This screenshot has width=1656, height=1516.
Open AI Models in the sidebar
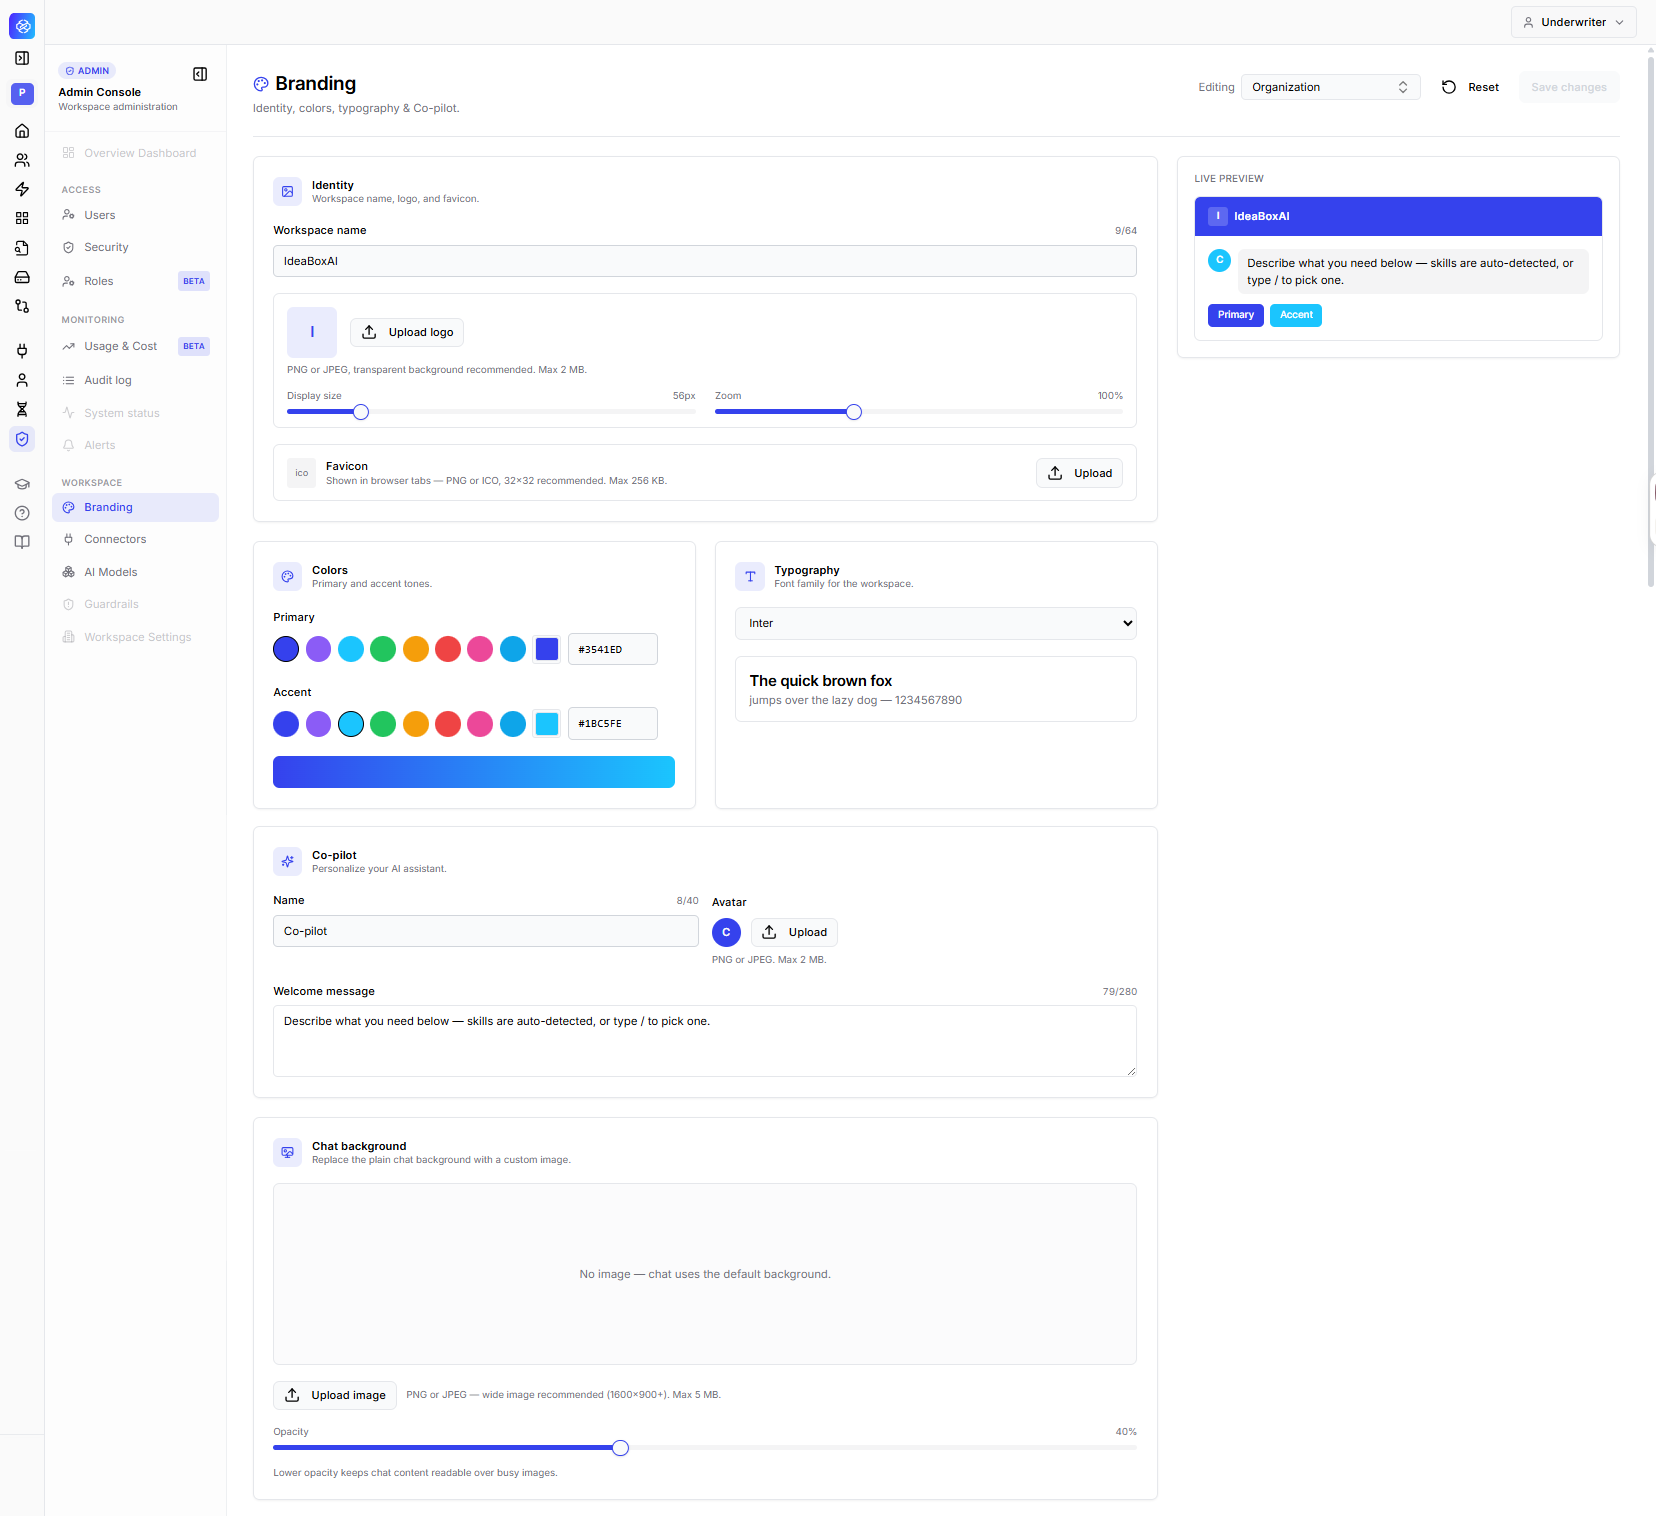(x=135, y=572)
